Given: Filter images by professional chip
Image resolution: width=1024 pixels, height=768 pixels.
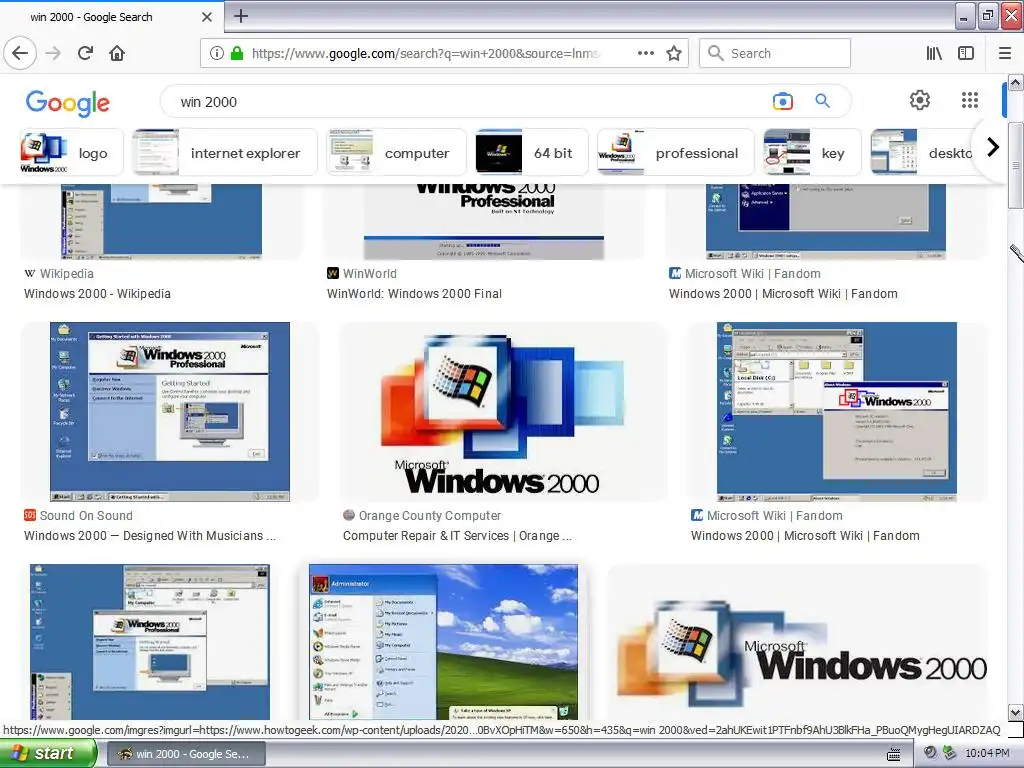Looking at the screenshot, I should pyautogui.click(x=675, y=152).
